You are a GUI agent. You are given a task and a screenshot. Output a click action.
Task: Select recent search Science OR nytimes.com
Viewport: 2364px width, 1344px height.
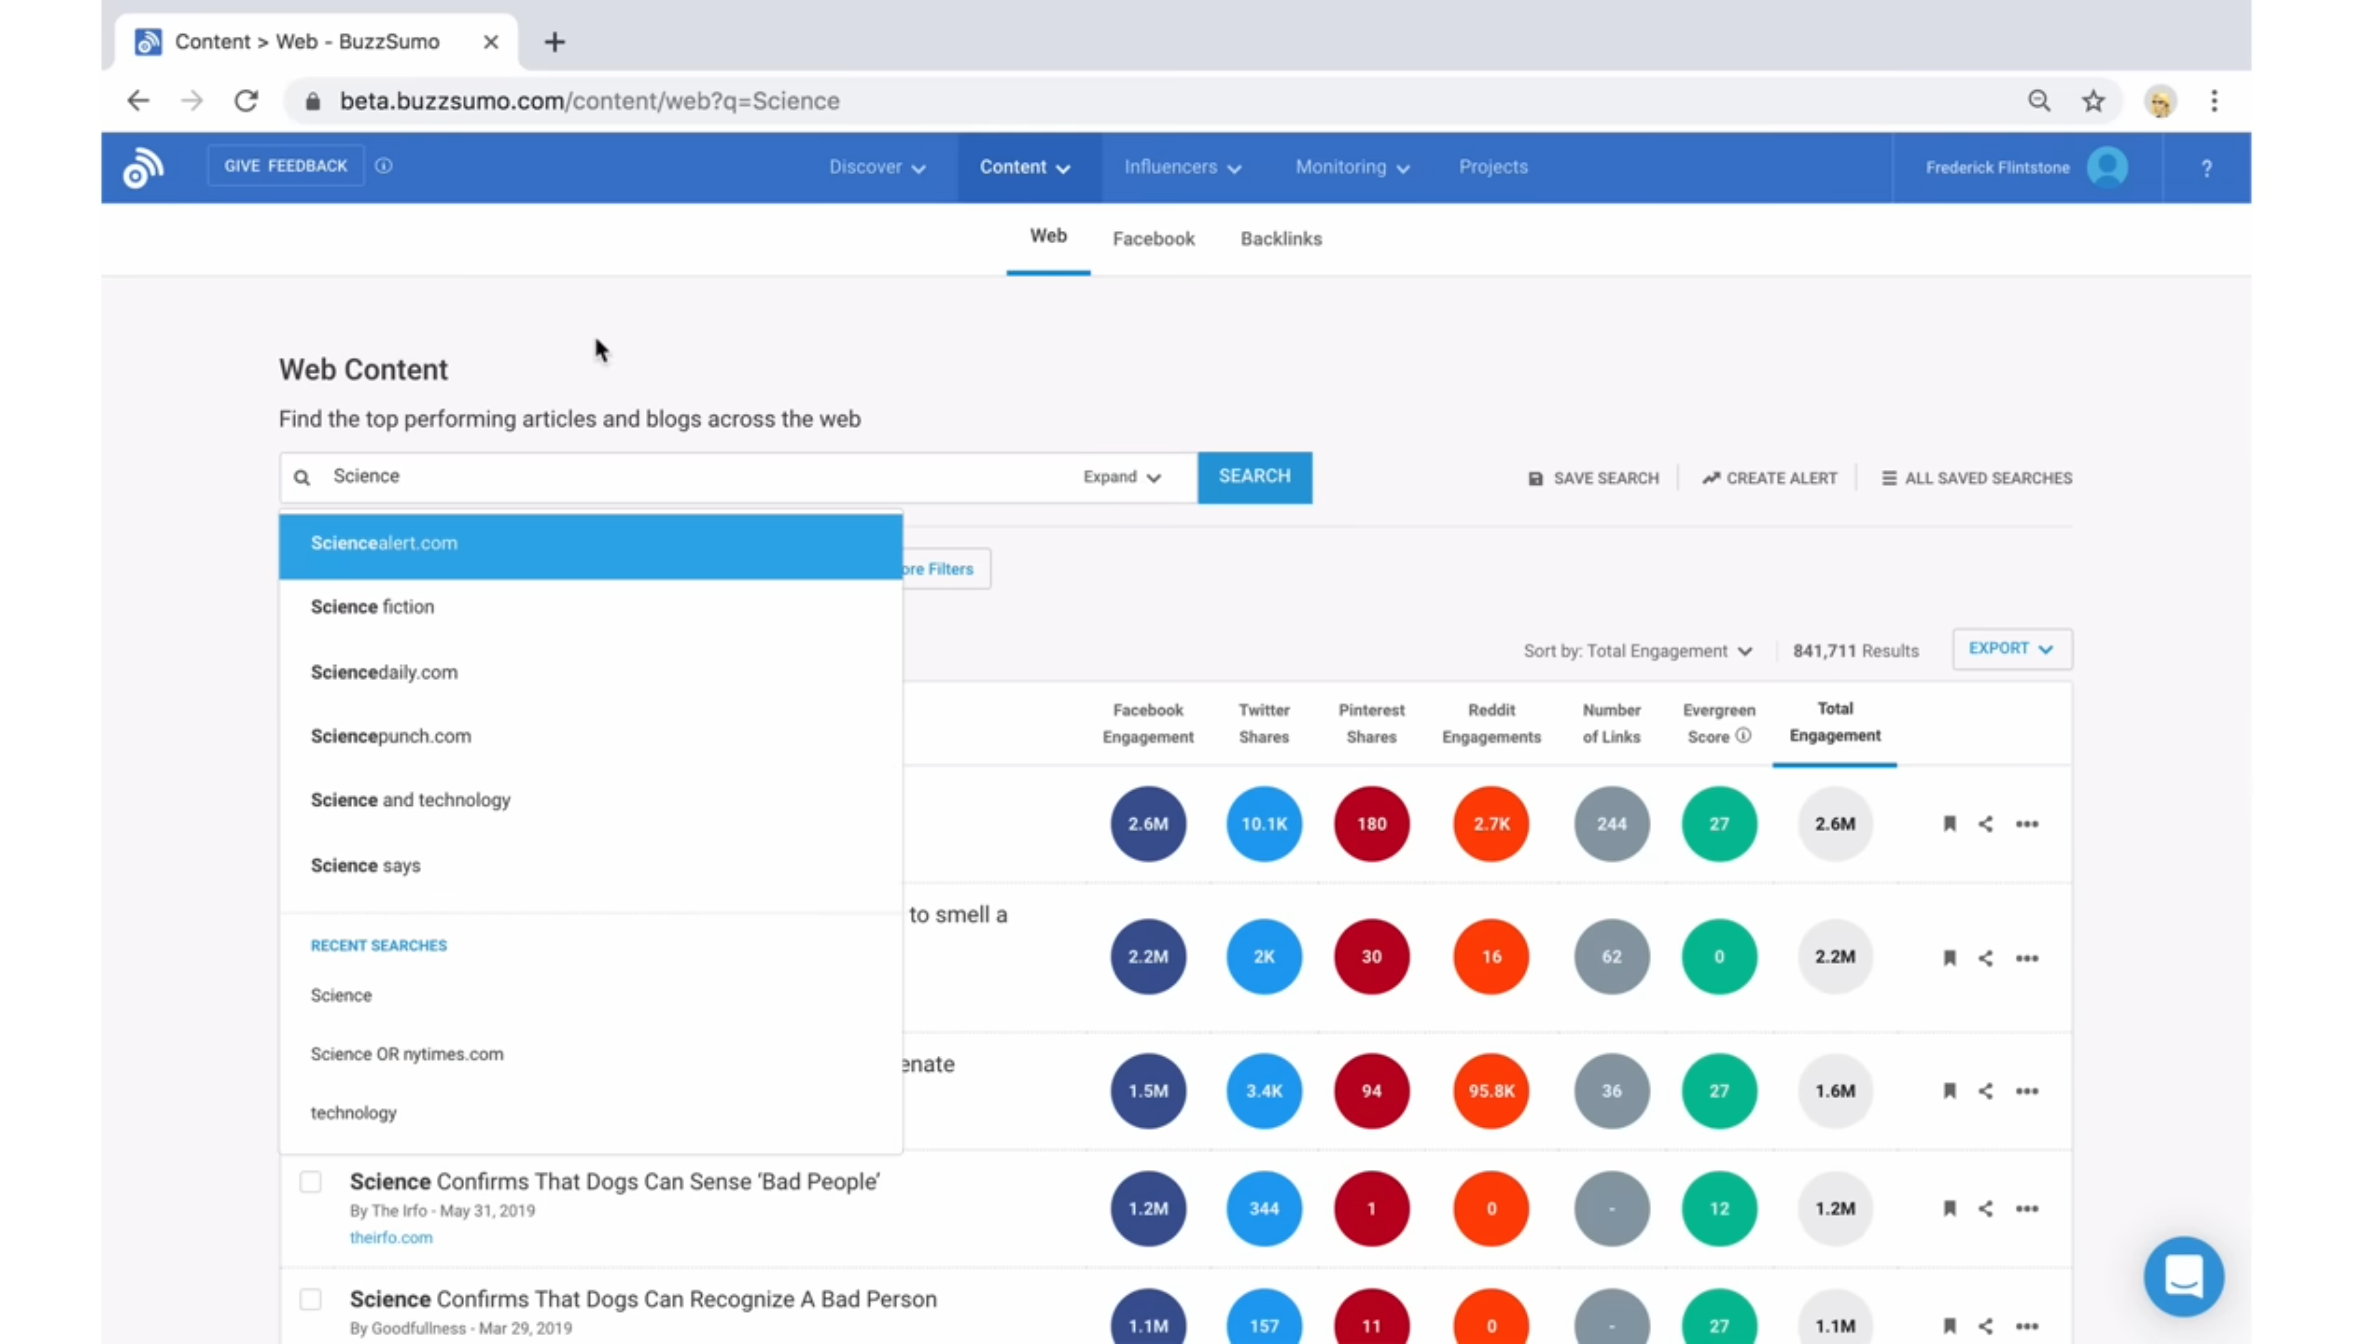coord(407,1054)
